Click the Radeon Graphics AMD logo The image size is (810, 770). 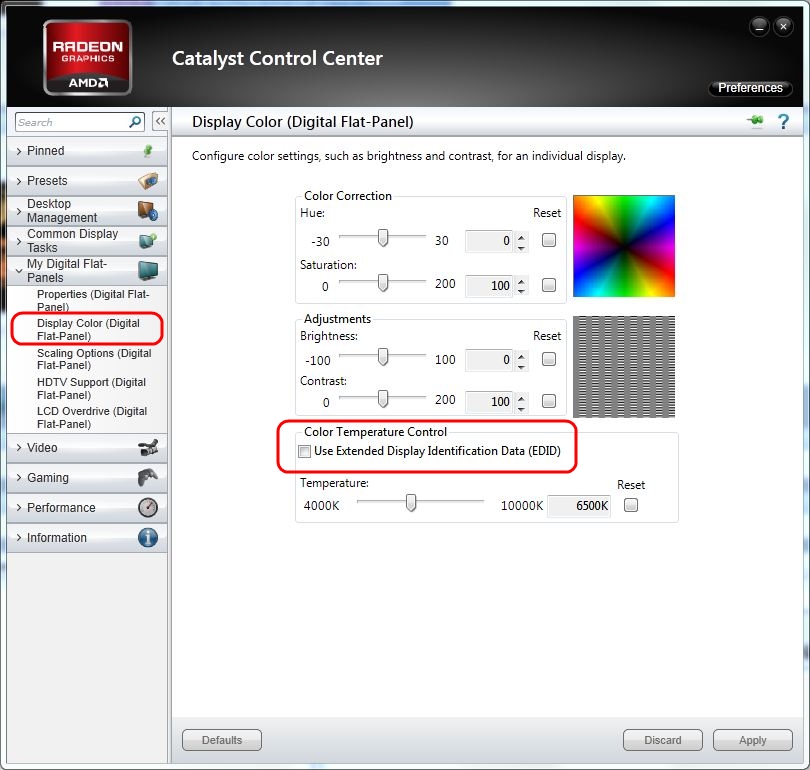click(x=87, y=57)
